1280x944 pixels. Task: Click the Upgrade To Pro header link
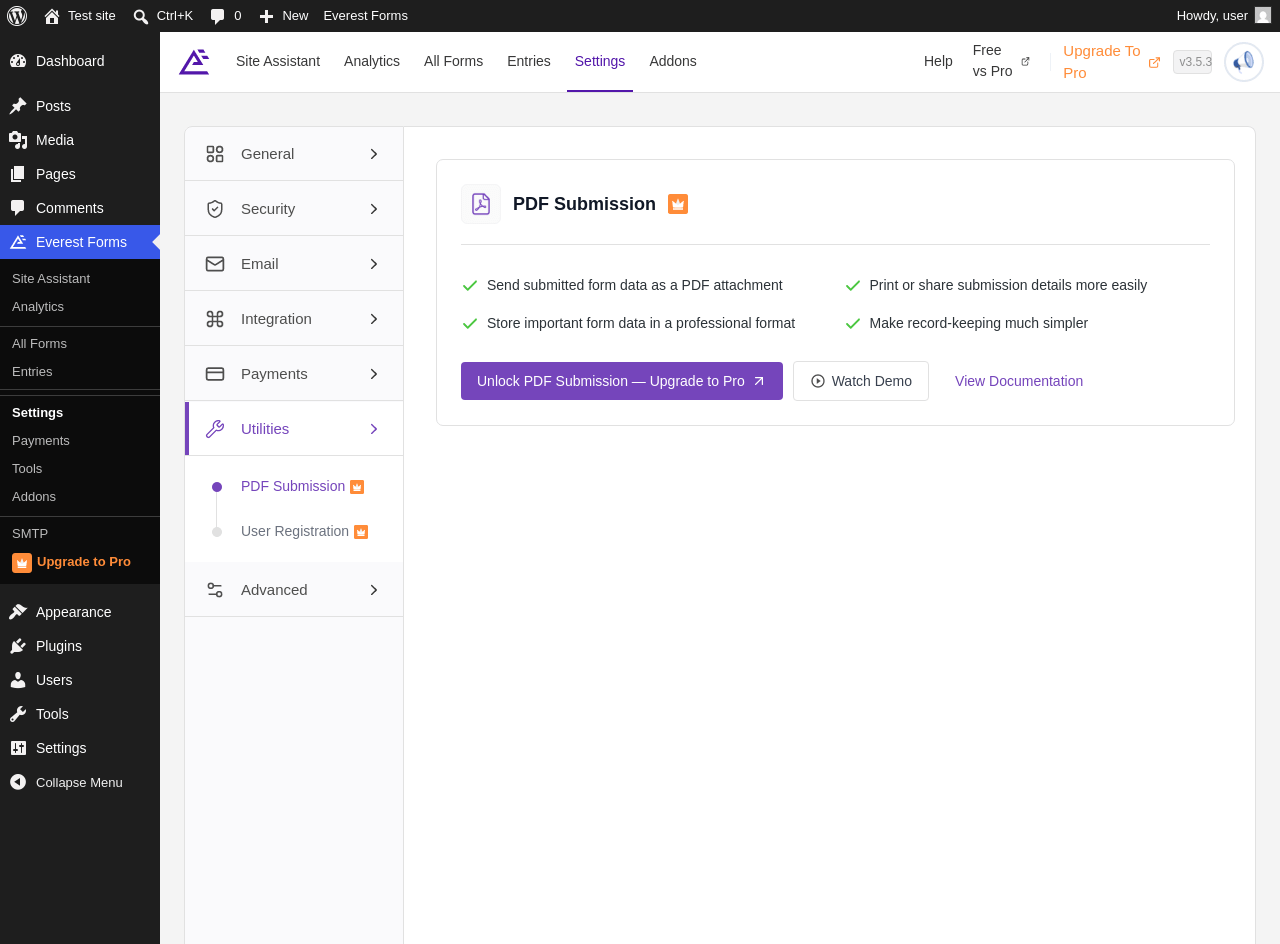click(x=1111, y=61)
